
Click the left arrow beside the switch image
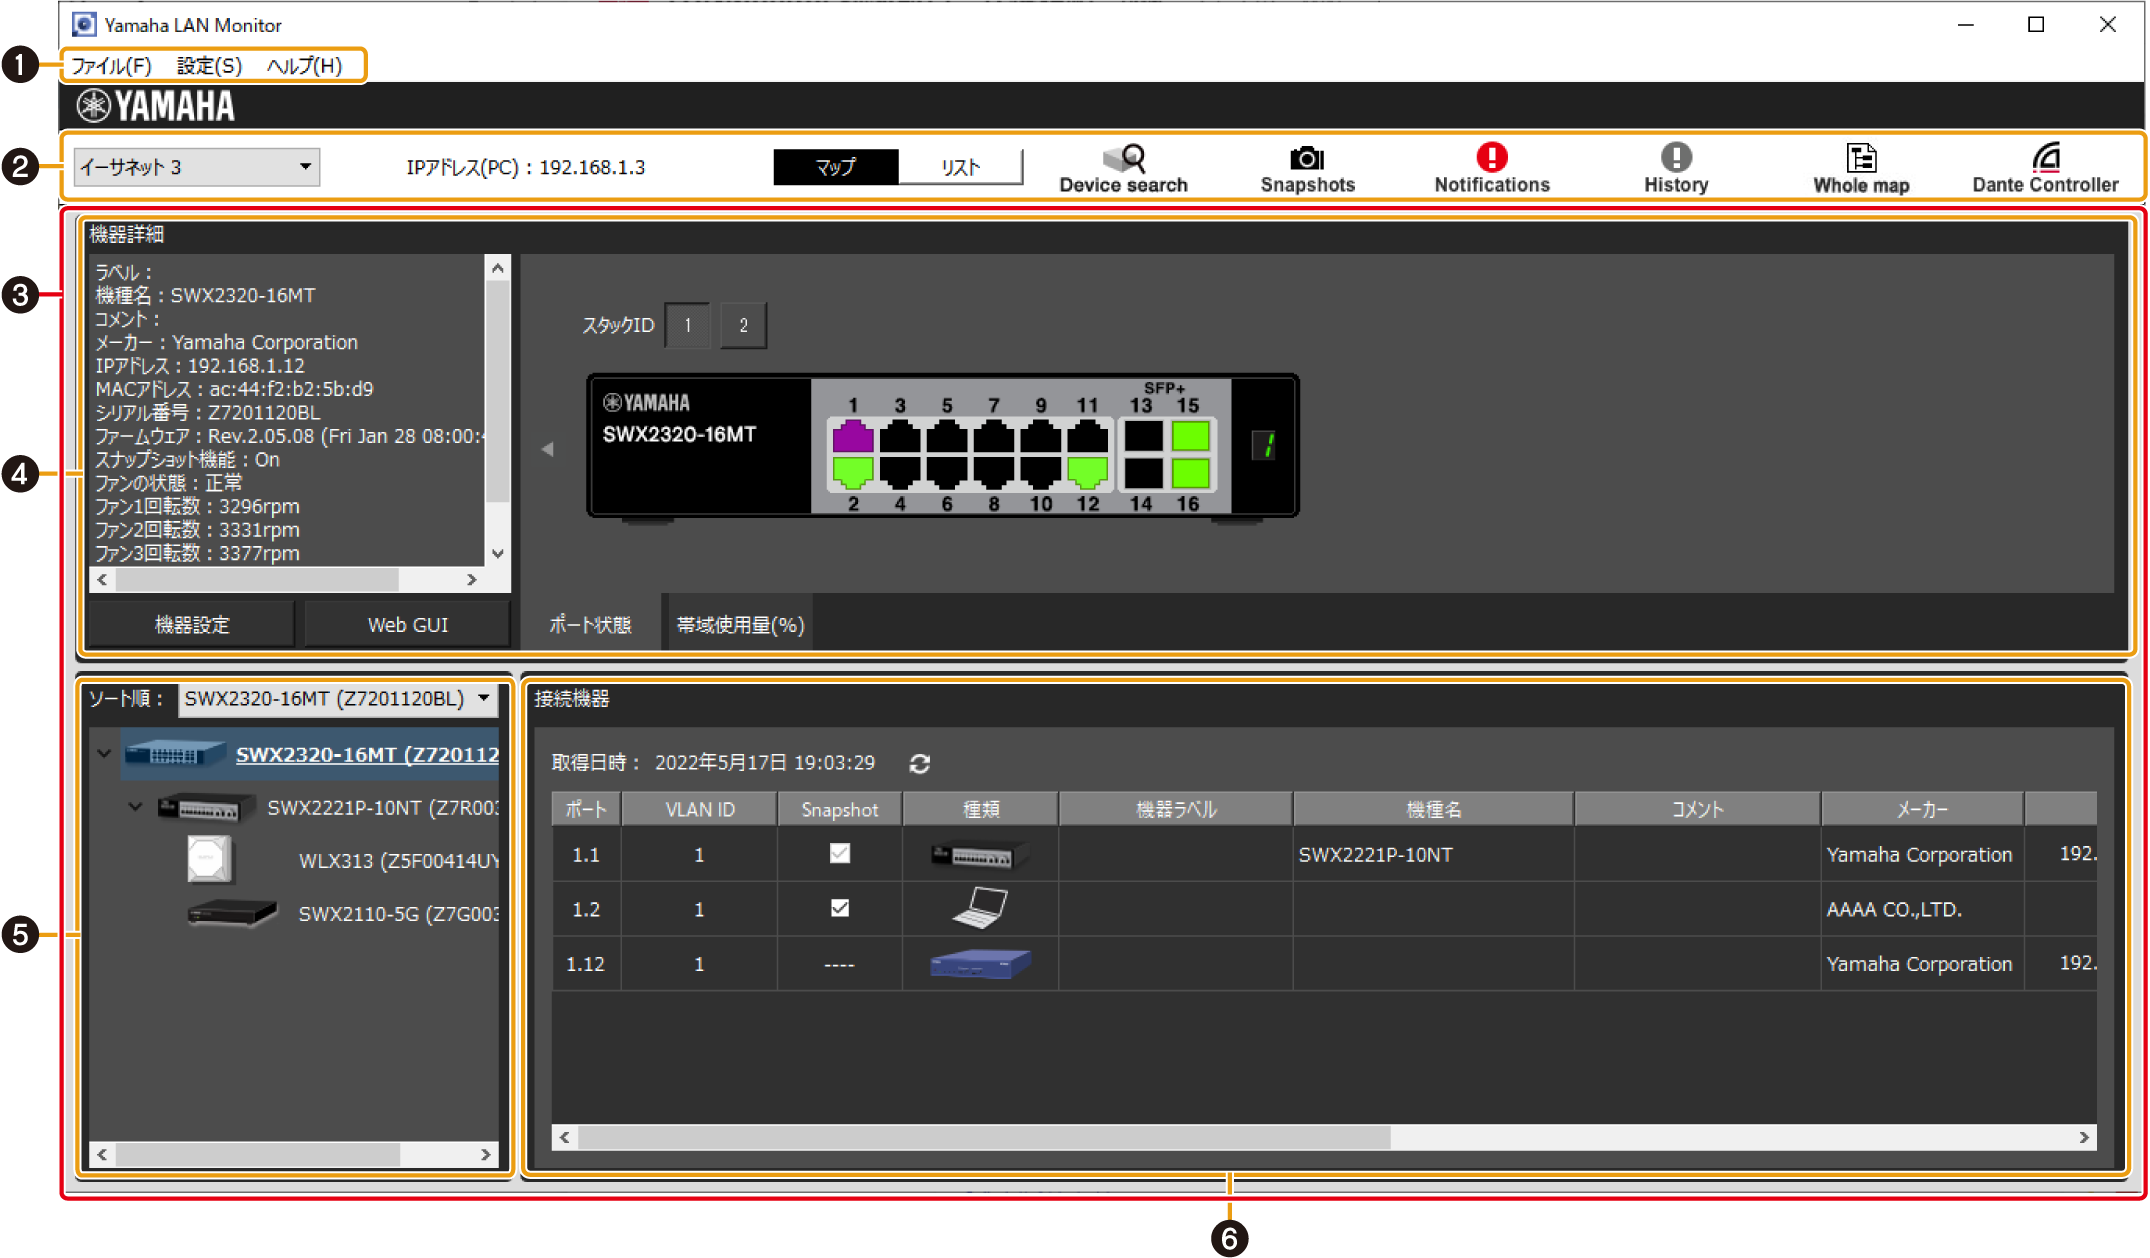[x=547, y=449]
